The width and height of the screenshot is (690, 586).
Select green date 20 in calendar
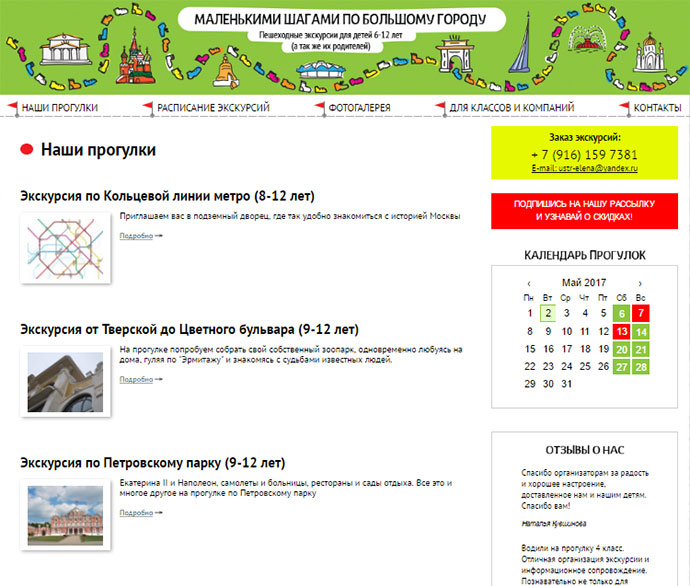click(x=622, y=349)
